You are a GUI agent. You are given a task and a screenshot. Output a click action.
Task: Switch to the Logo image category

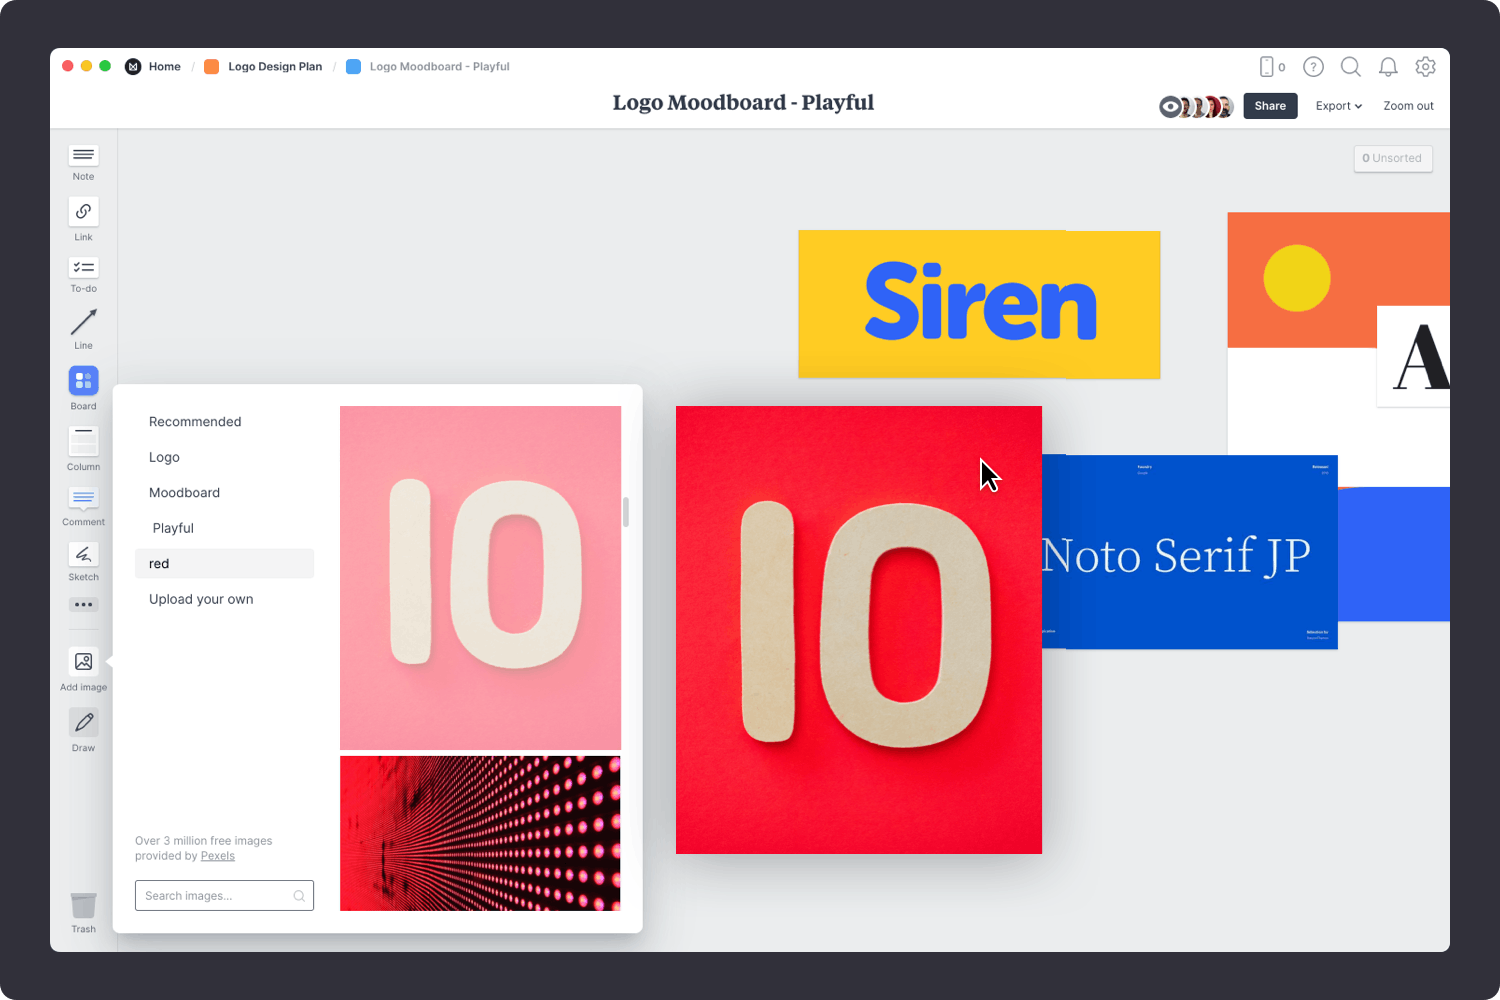164,457
